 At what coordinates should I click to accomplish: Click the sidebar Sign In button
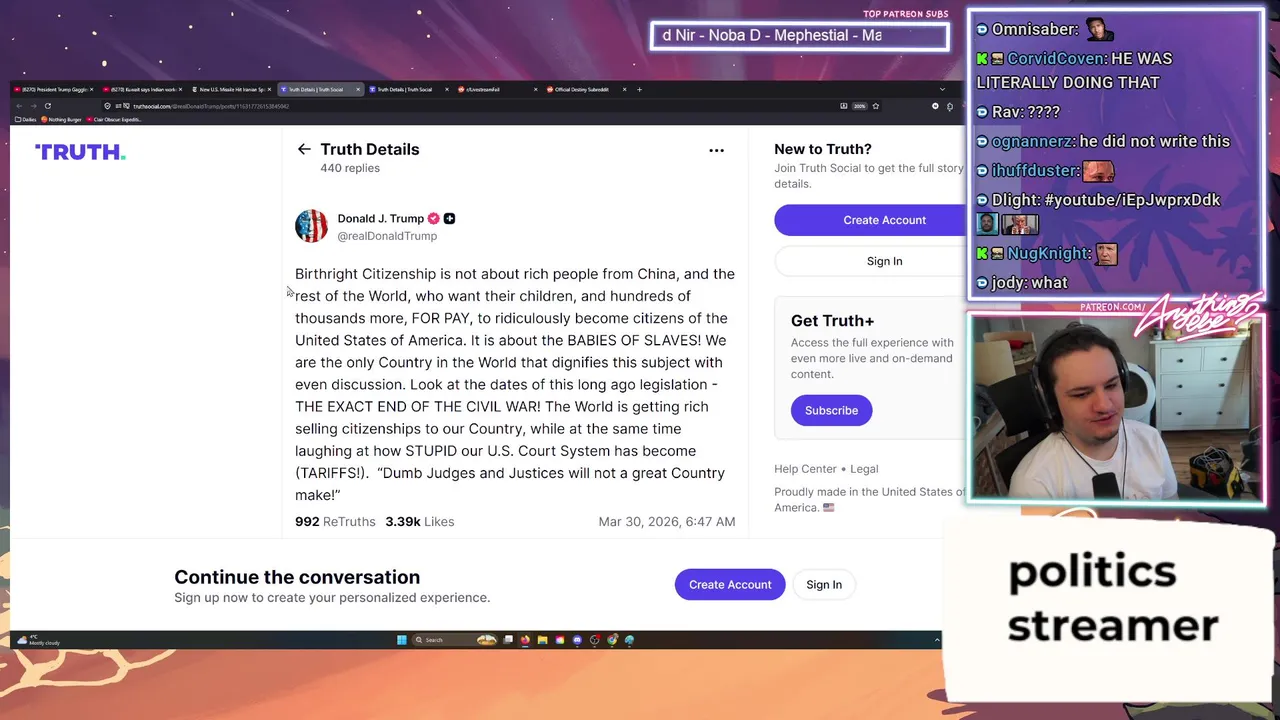click(x=884, y=261)
